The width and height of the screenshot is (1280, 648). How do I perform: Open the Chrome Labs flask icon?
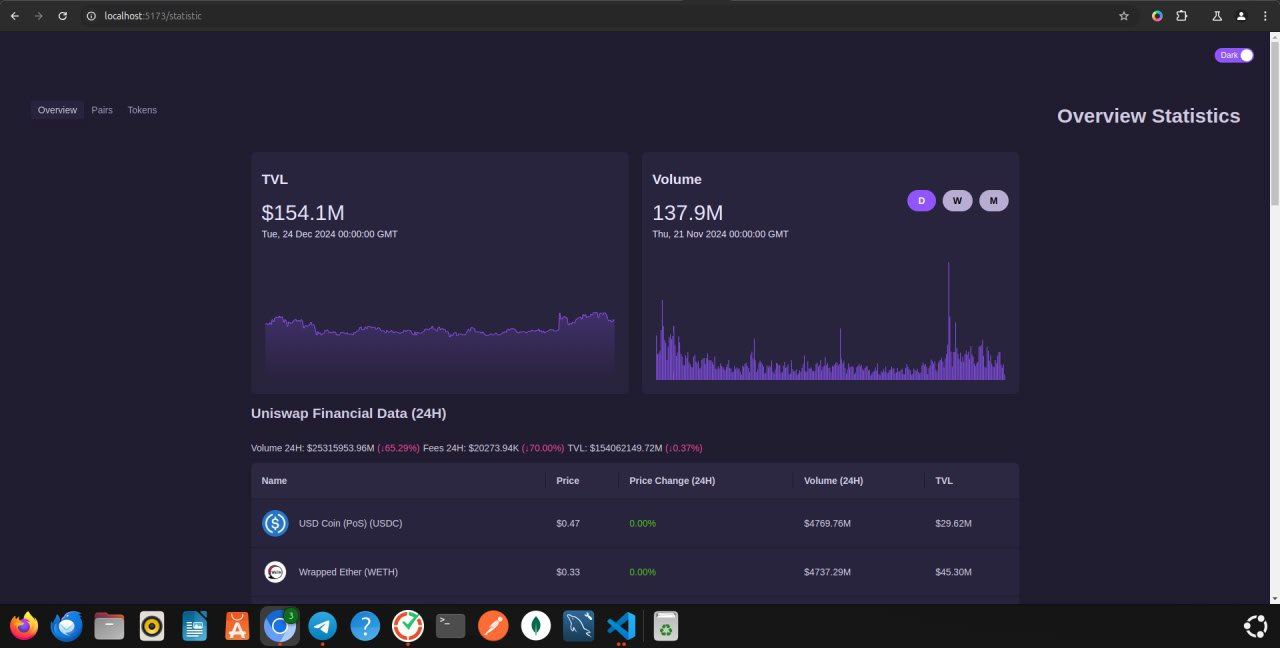tap(1217, 16)
